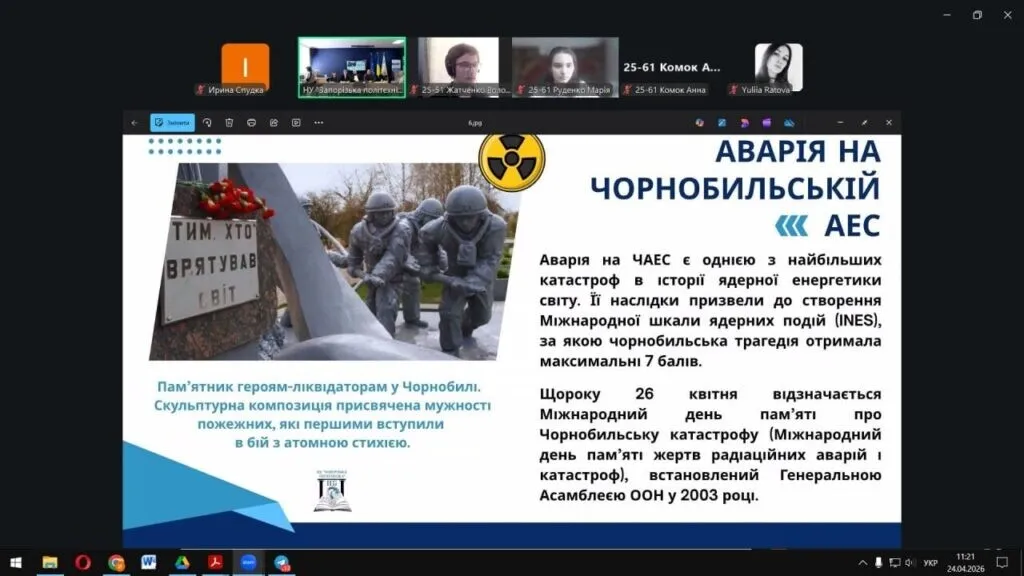Viewport: 1024px width, 576px height.
Task: Open the notification center icon
Action: tap(1002, 563)
